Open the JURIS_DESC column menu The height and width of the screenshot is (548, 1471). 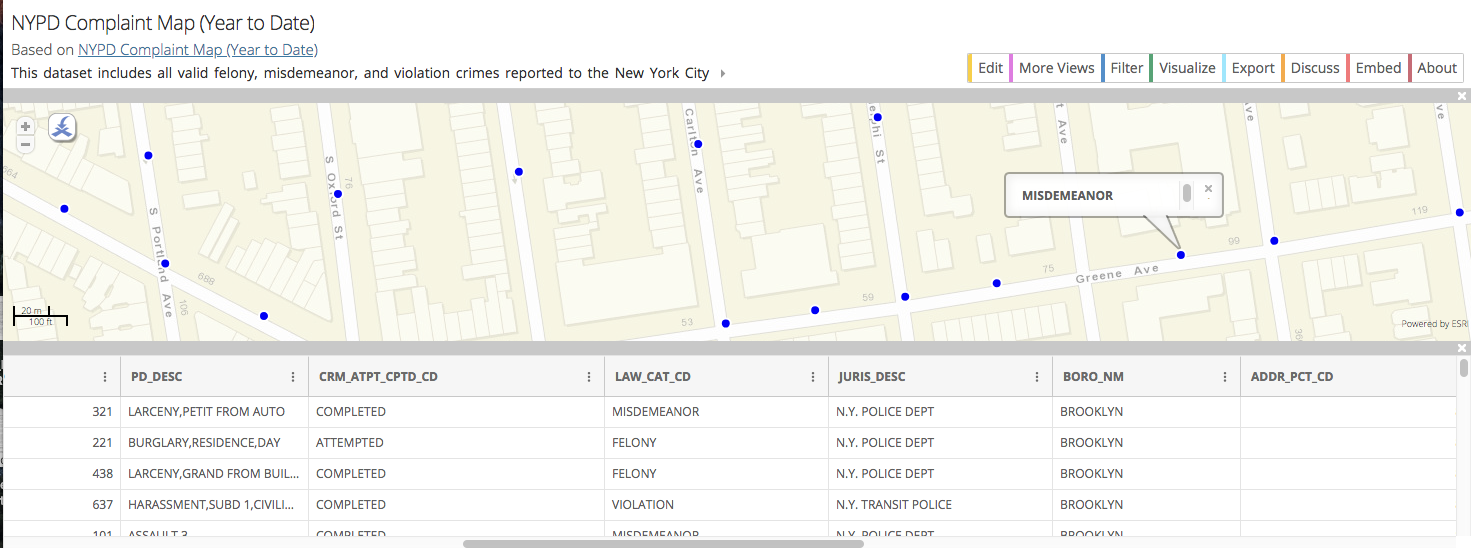click(x=1037, y=377)
